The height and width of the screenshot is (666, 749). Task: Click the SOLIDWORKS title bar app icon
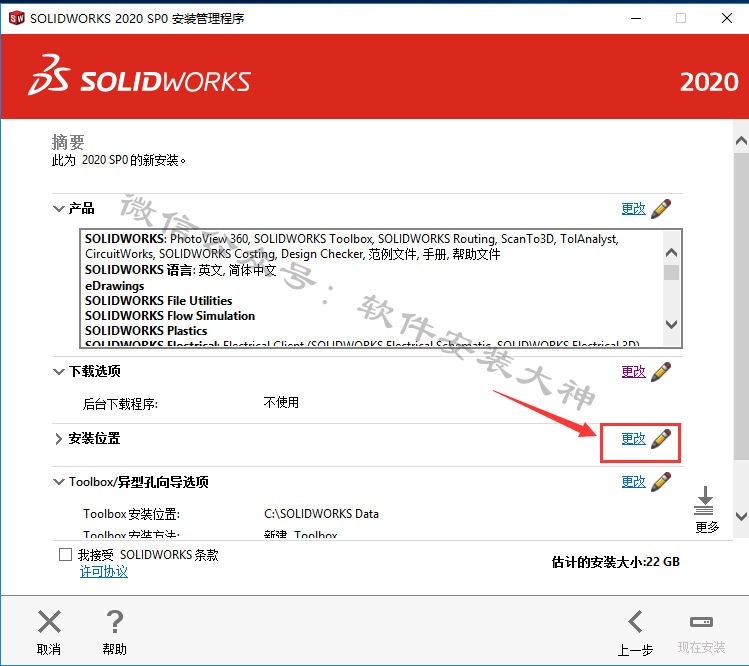[x=16, y=18]
